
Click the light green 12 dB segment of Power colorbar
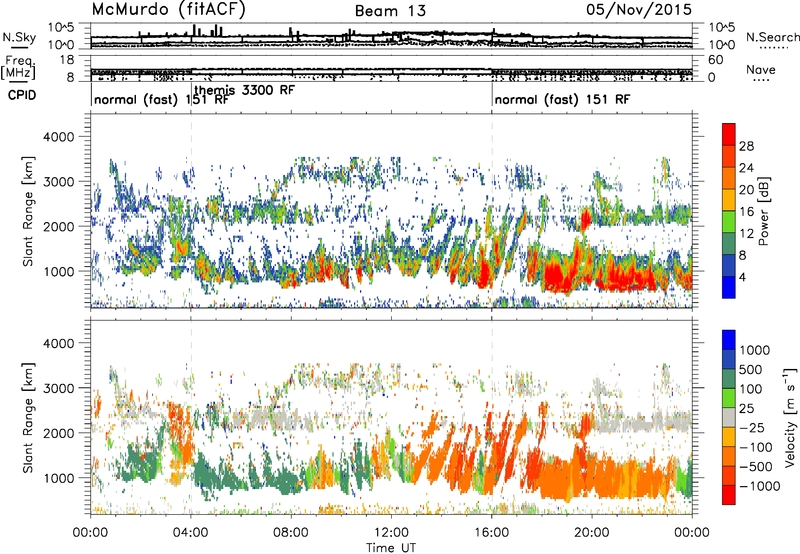729,221
